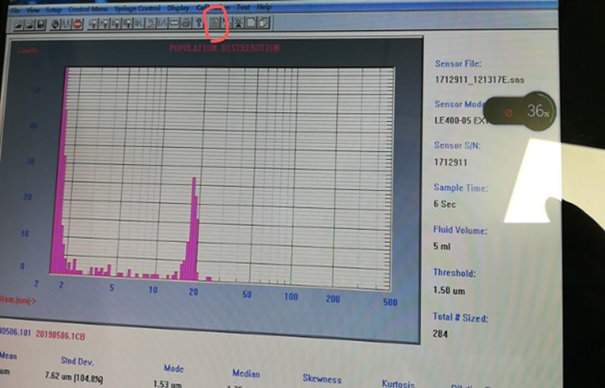
Task: Open the File menu
Action: (x=15, y=10)
